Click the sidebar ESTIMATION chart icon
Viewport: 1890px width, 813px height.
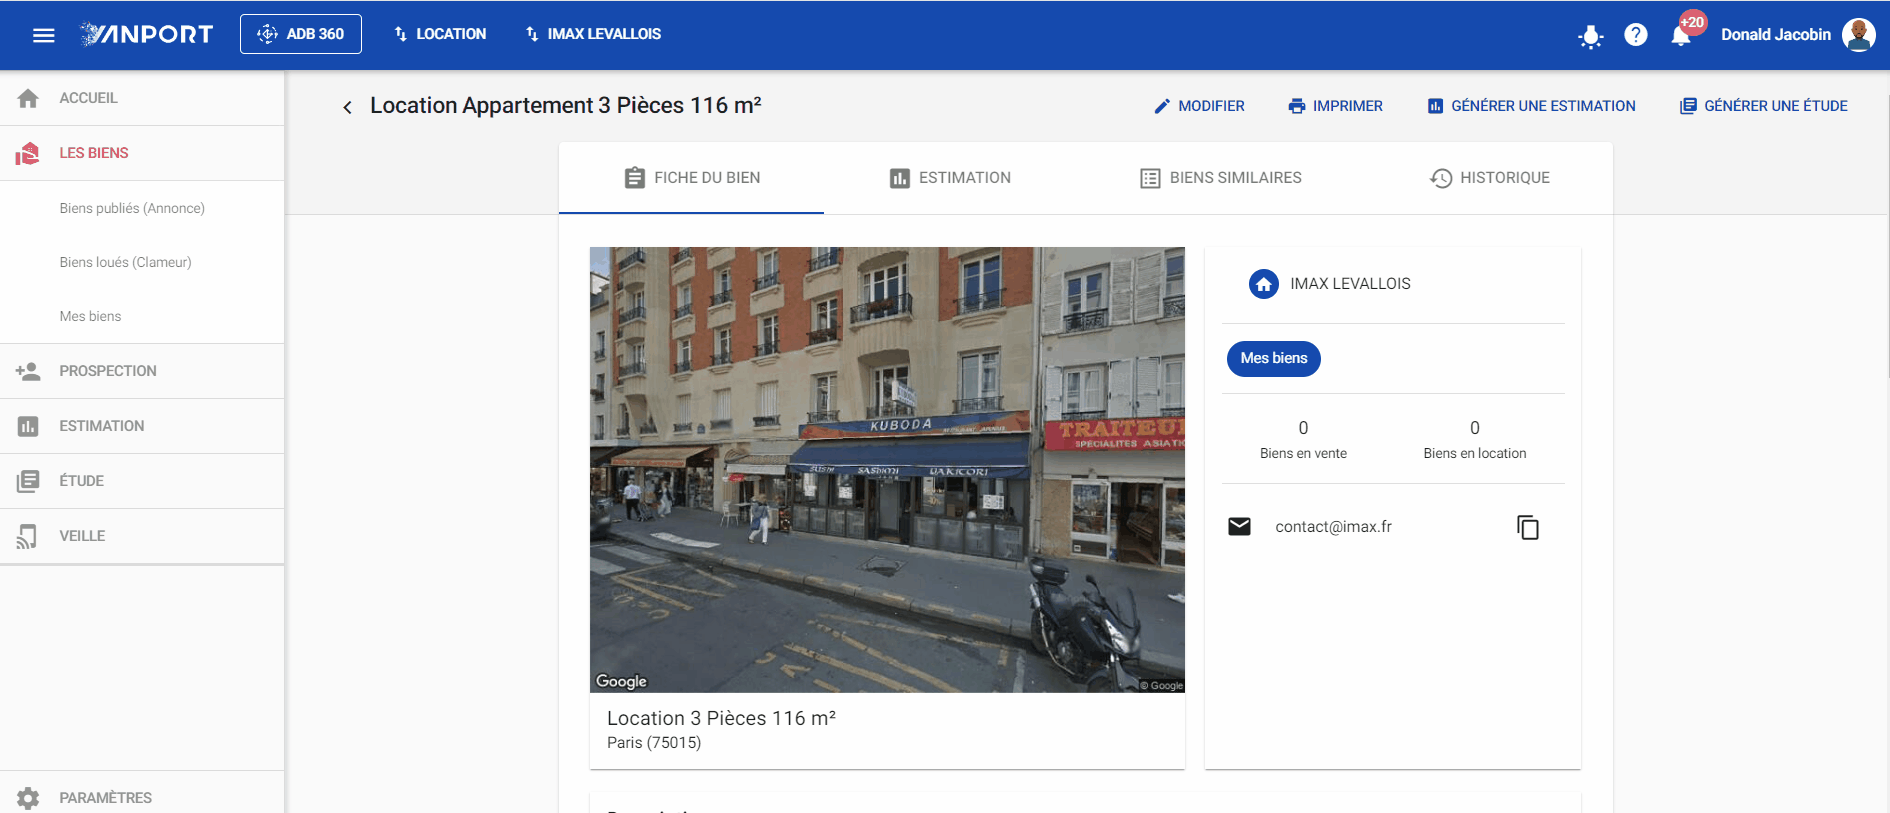(28, 426)
